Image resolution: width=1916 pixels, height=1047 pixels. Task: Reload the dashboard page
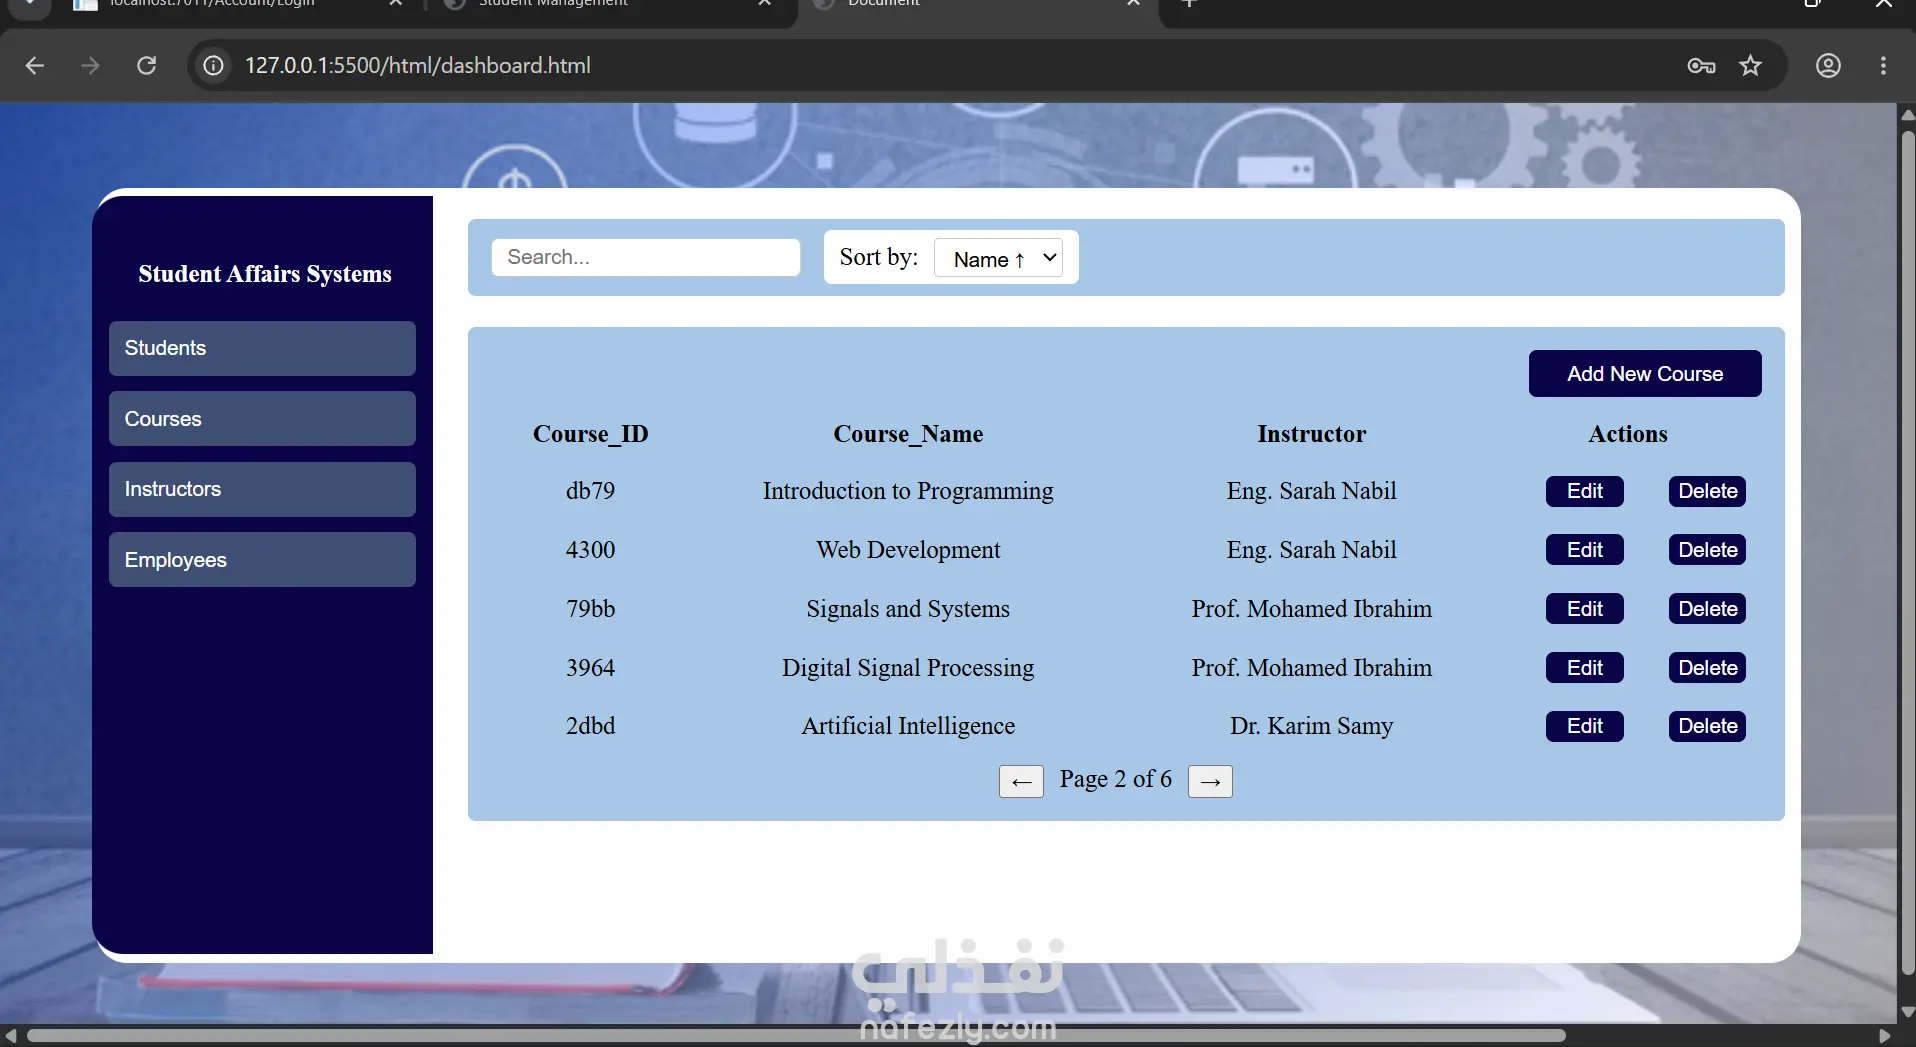[147, 66]
